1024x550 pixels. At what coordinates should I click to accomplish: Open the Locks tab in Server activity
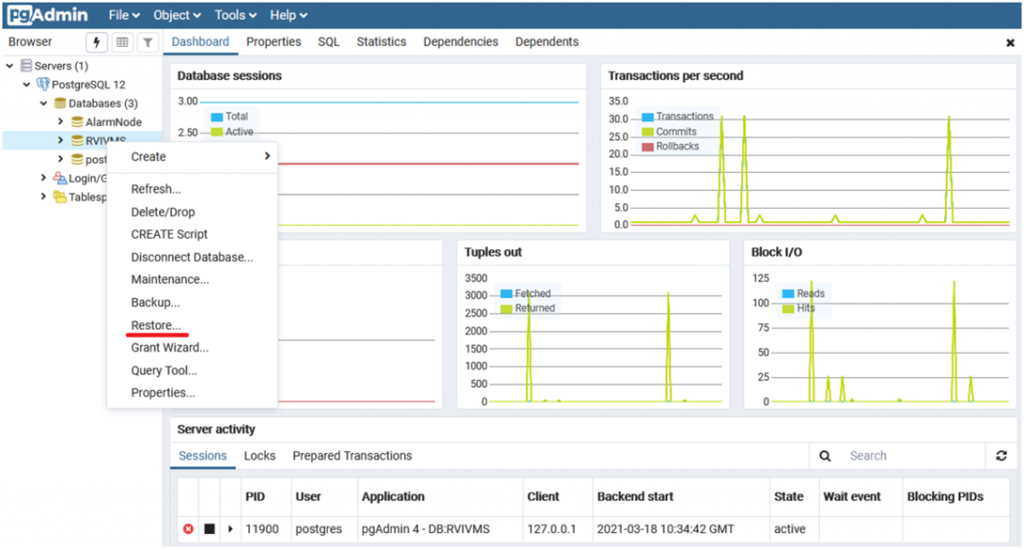[259, 456]
